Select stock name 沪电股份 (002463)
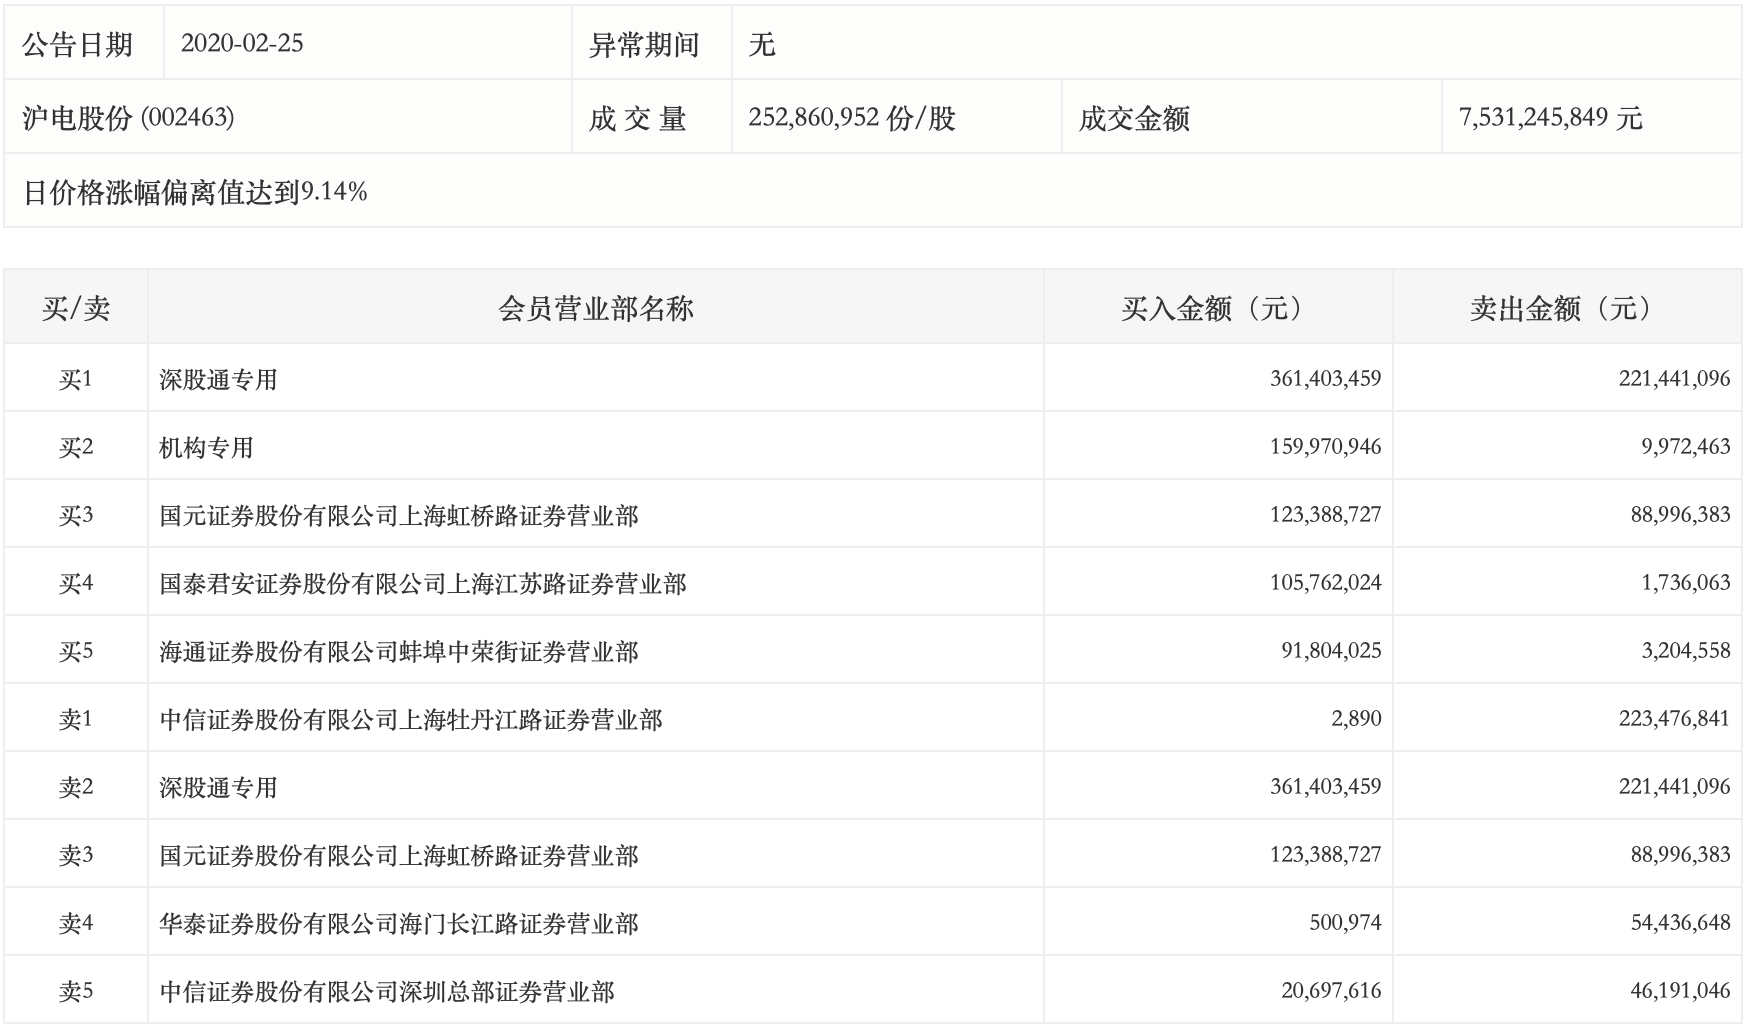 click(128, 118)
